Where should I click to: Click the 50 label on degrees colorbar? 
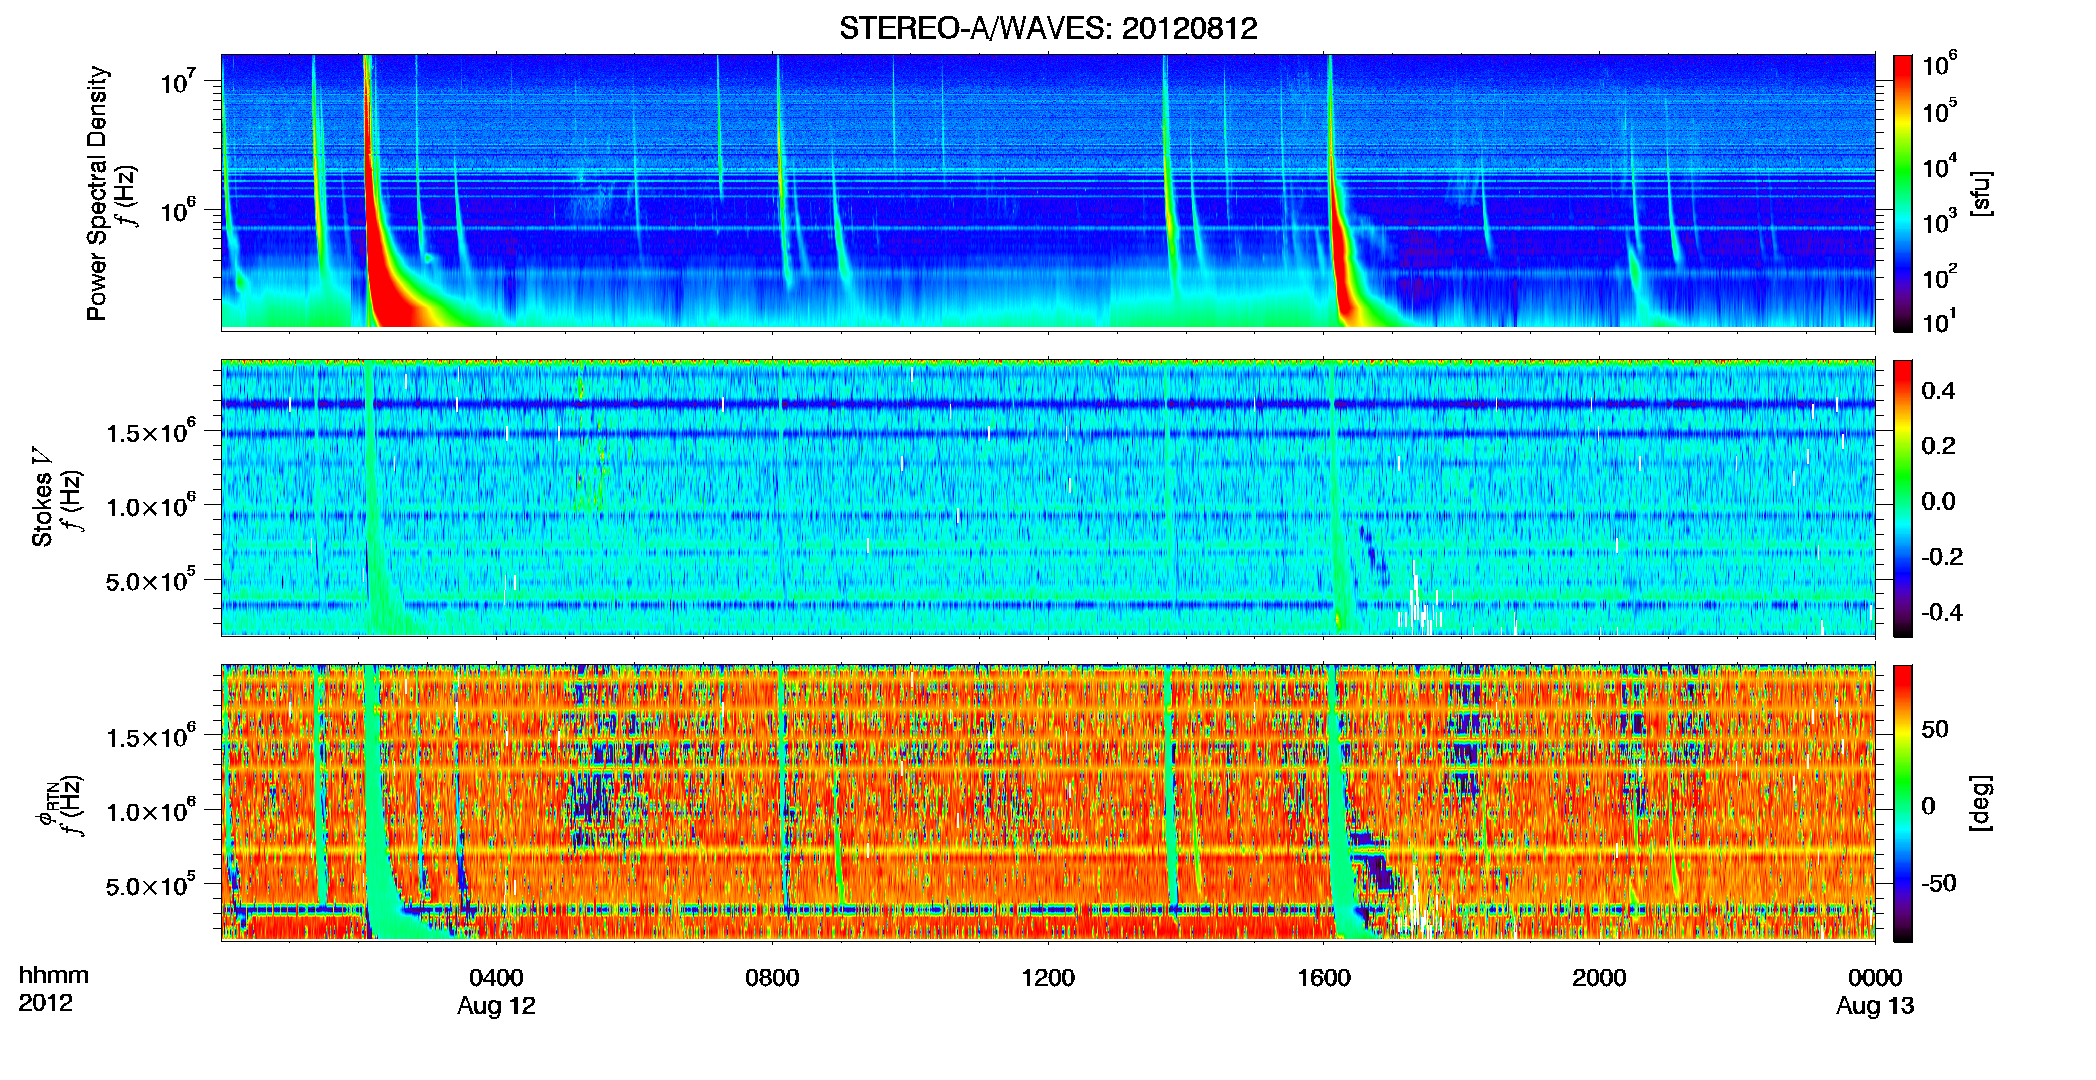click(x=1935, y=729)
